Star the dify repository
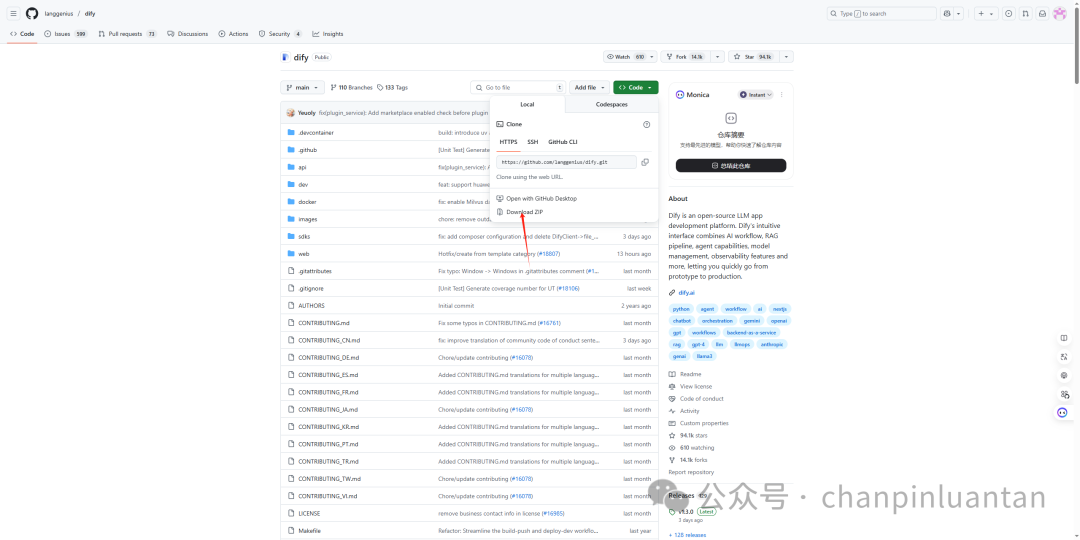This screenshot has width=1080, height=540. (x=754, y=56)
